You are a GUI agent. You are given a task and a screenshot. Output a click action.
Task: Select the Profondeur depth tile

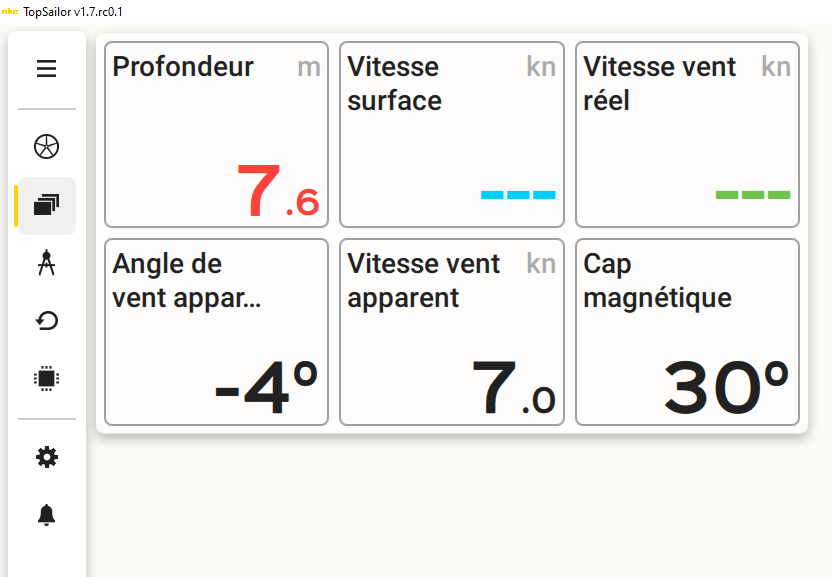coord(216,135)
